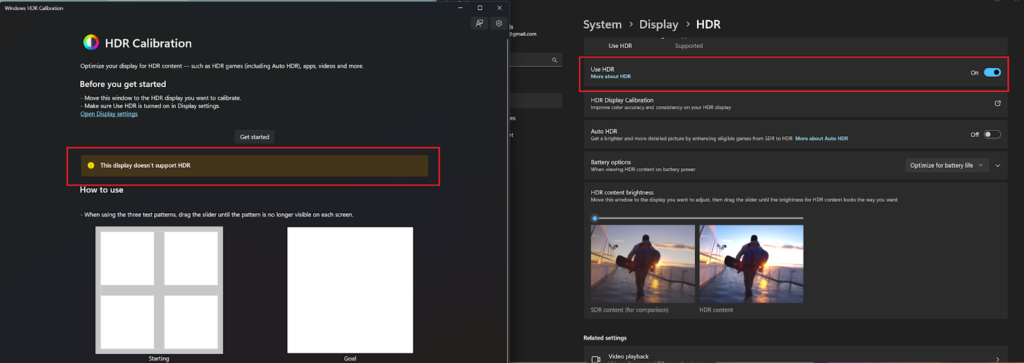1024x363 pixels.
Task: Open the feedback icon in HDR Calibration
Action: pyautogui.click(x=479, y=24)
